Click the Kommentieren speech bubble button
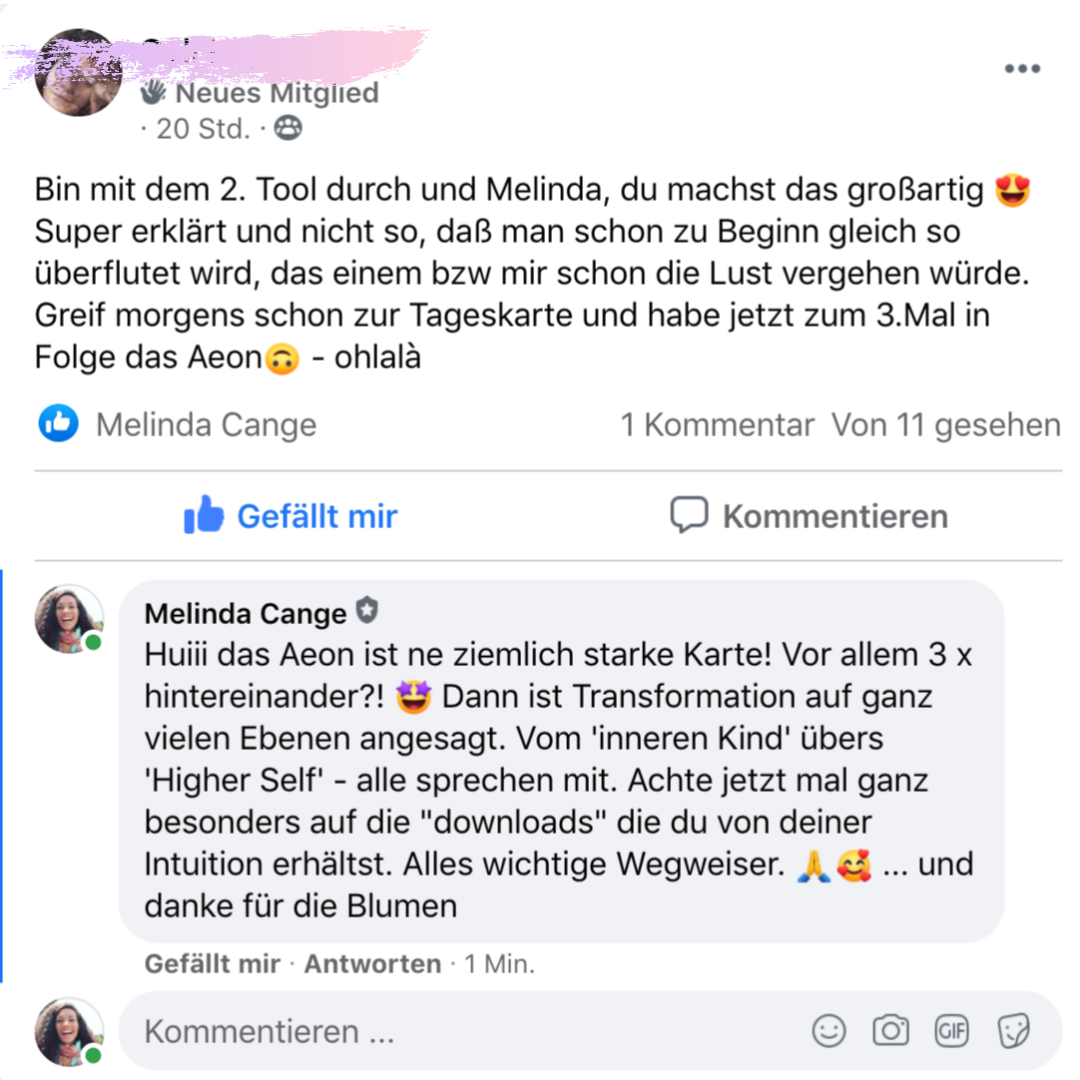1080x1080 pixels. 809,515
